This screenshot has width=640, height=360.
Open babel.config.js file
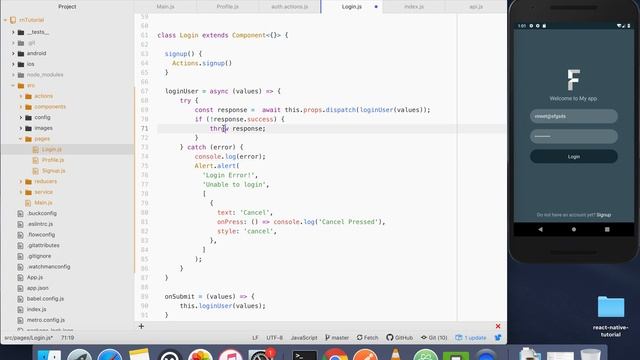tap(45, 299)
